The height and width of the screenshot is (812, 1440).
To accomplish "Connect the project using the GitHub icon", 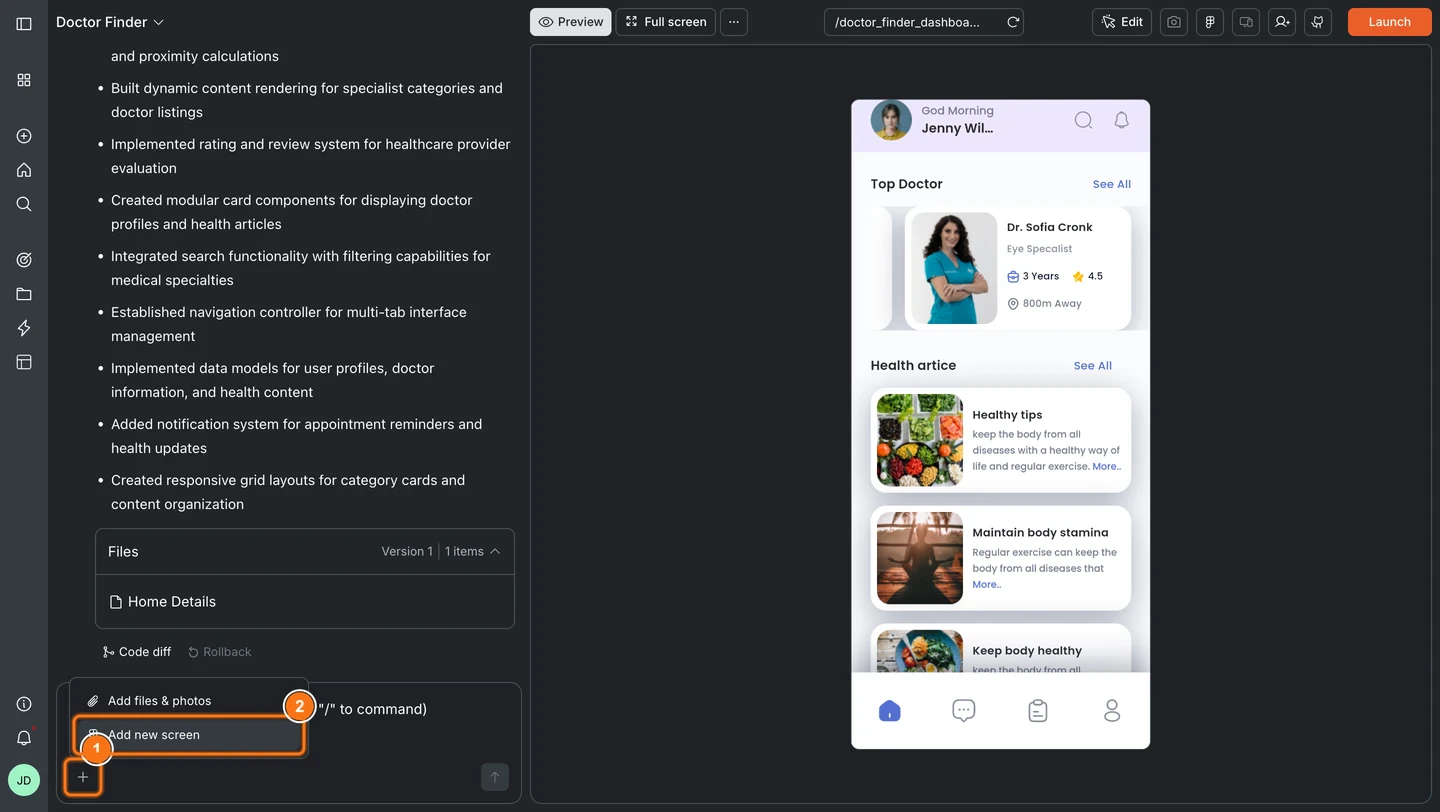I will pos(1317,21).
